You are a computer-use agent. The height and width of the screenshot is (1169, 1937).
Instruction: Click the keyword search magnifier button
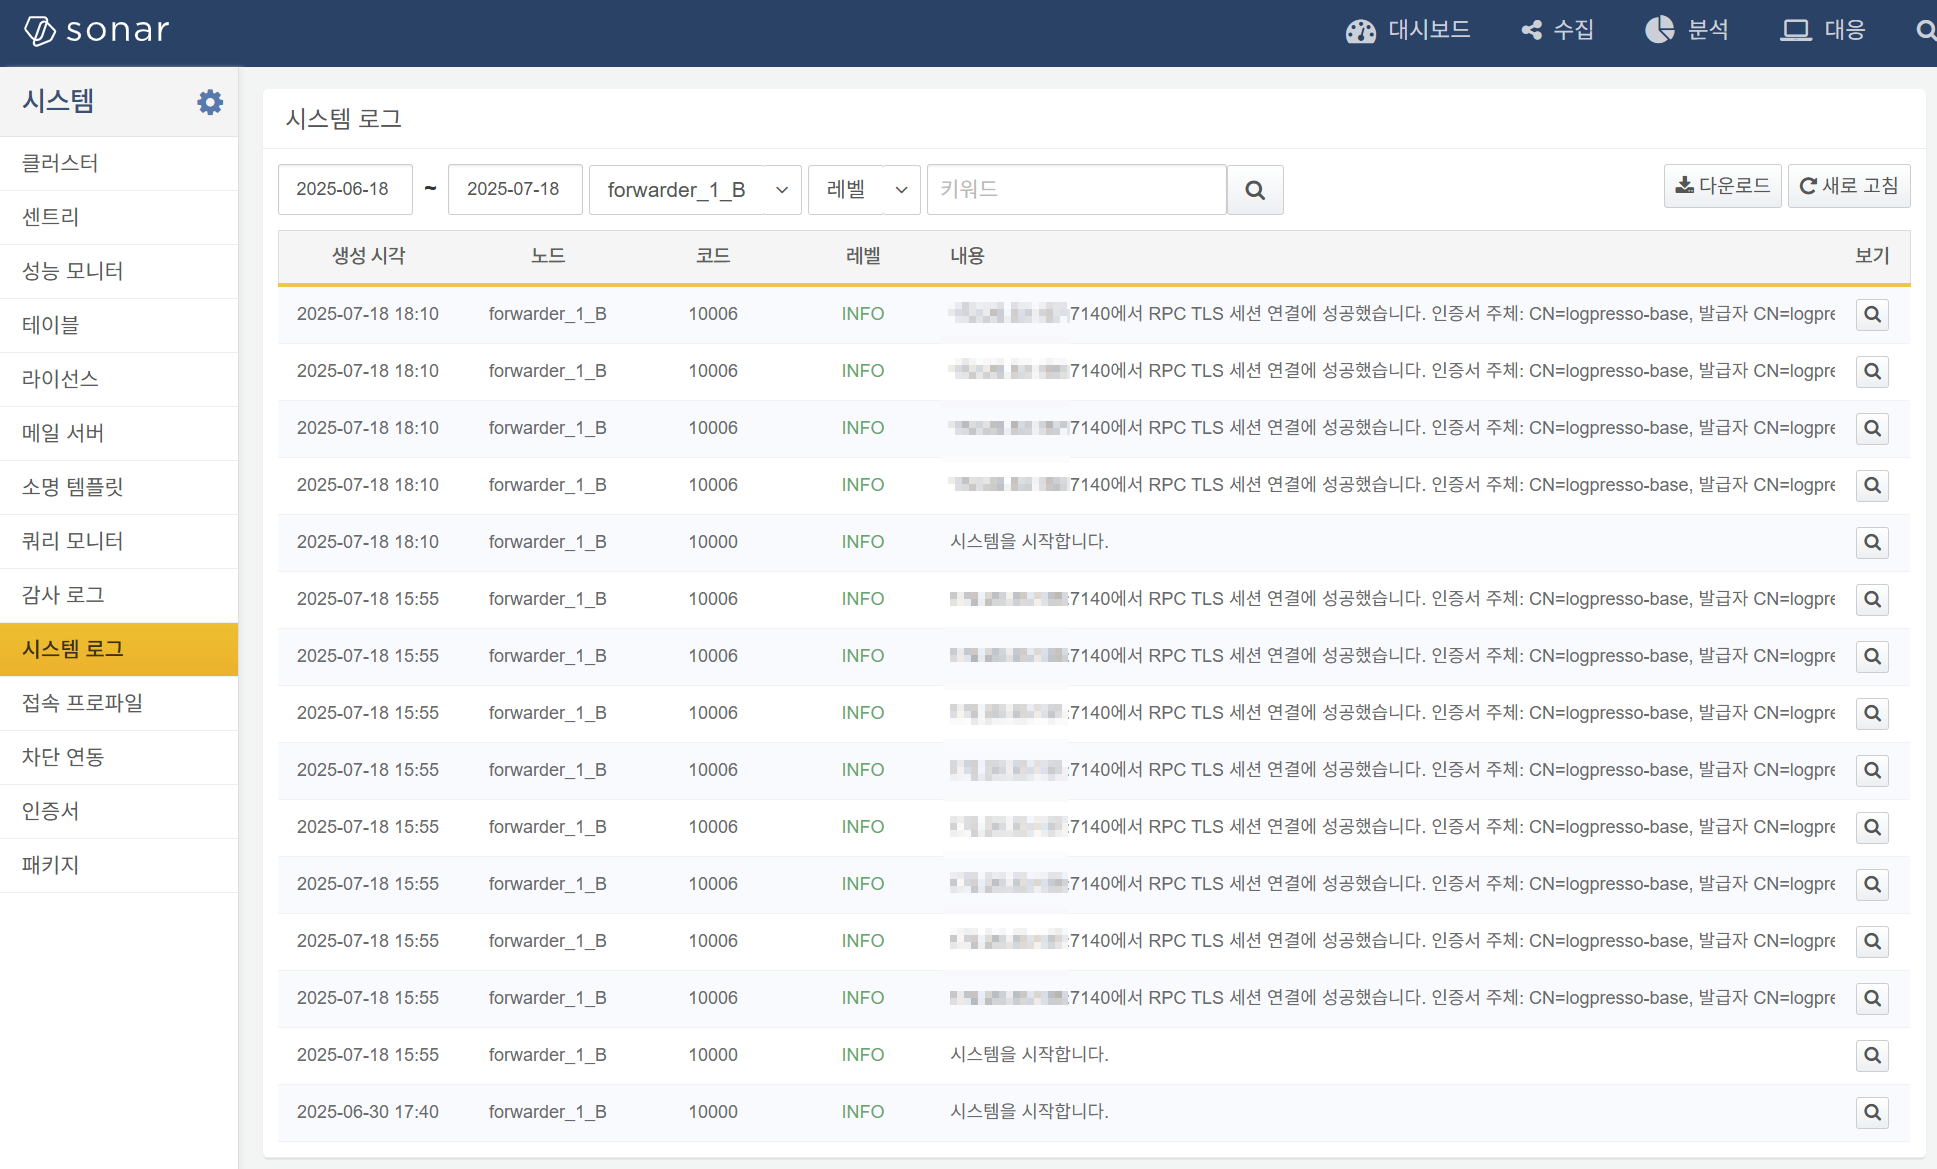1255,190
